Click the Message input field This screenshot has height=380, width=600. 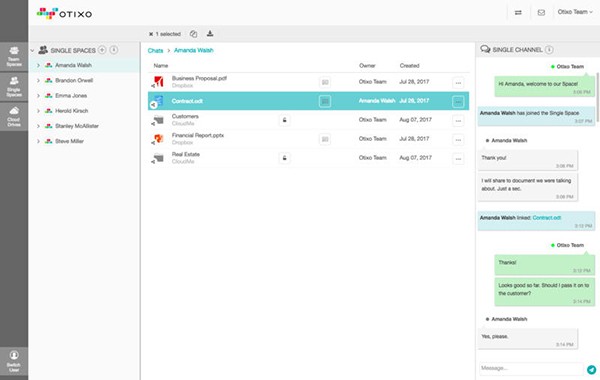click(531, 368)
